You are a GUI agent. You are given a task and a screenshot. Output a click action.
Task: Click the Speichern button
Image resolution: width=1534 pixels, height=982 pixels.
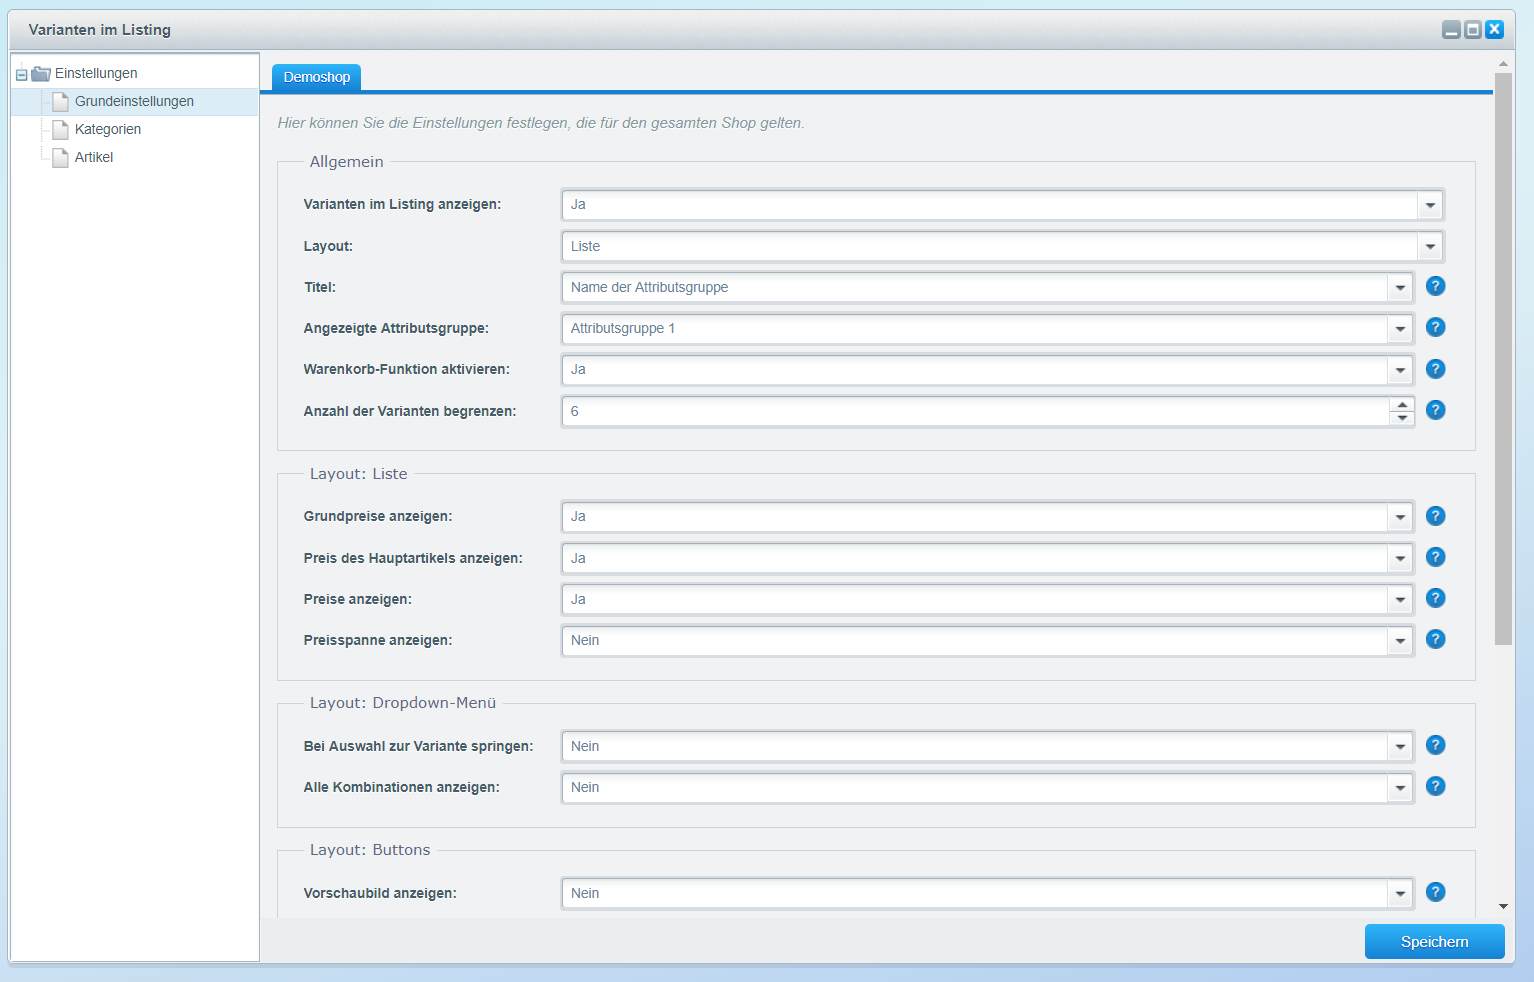1434,942
